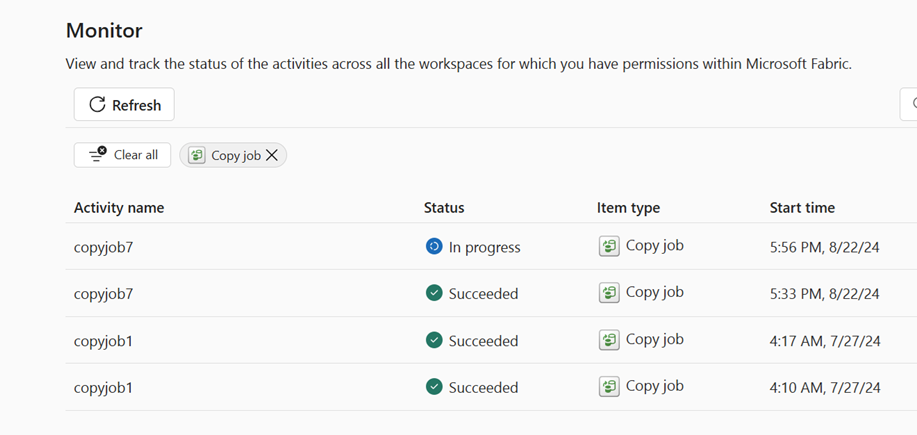The width and height of the screenshot is (917, 435).
Task: Open copyjob7 run that succeeded
Action: (103, 294)
